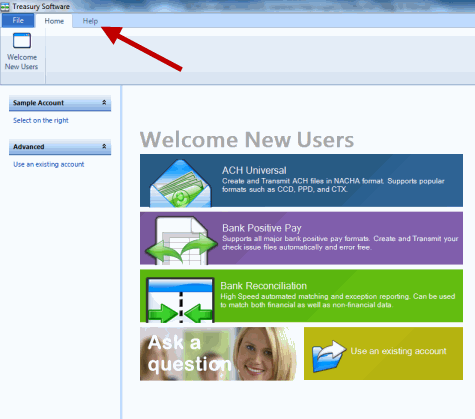Collapse the Sample Account panel chevron
The image size is (475, 419).
(x=104, y=103)
